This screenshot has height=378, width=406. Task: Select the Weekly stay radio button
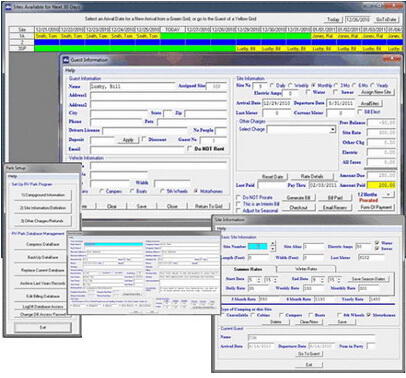[x=290, y=85]
